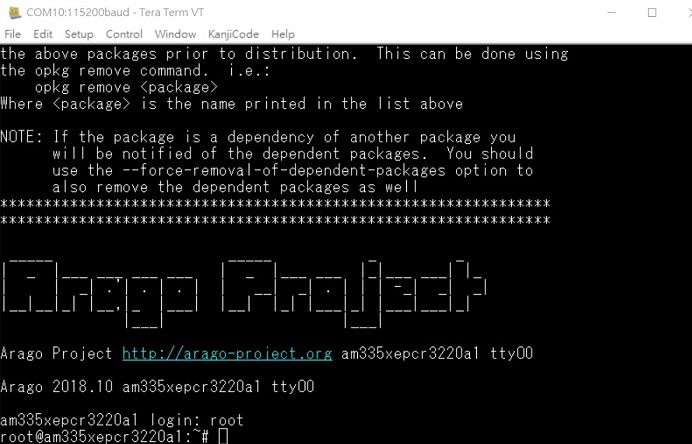This screenshot has height=444, width=692.
Task: Open the Control menu
Action: pos(124,34)
